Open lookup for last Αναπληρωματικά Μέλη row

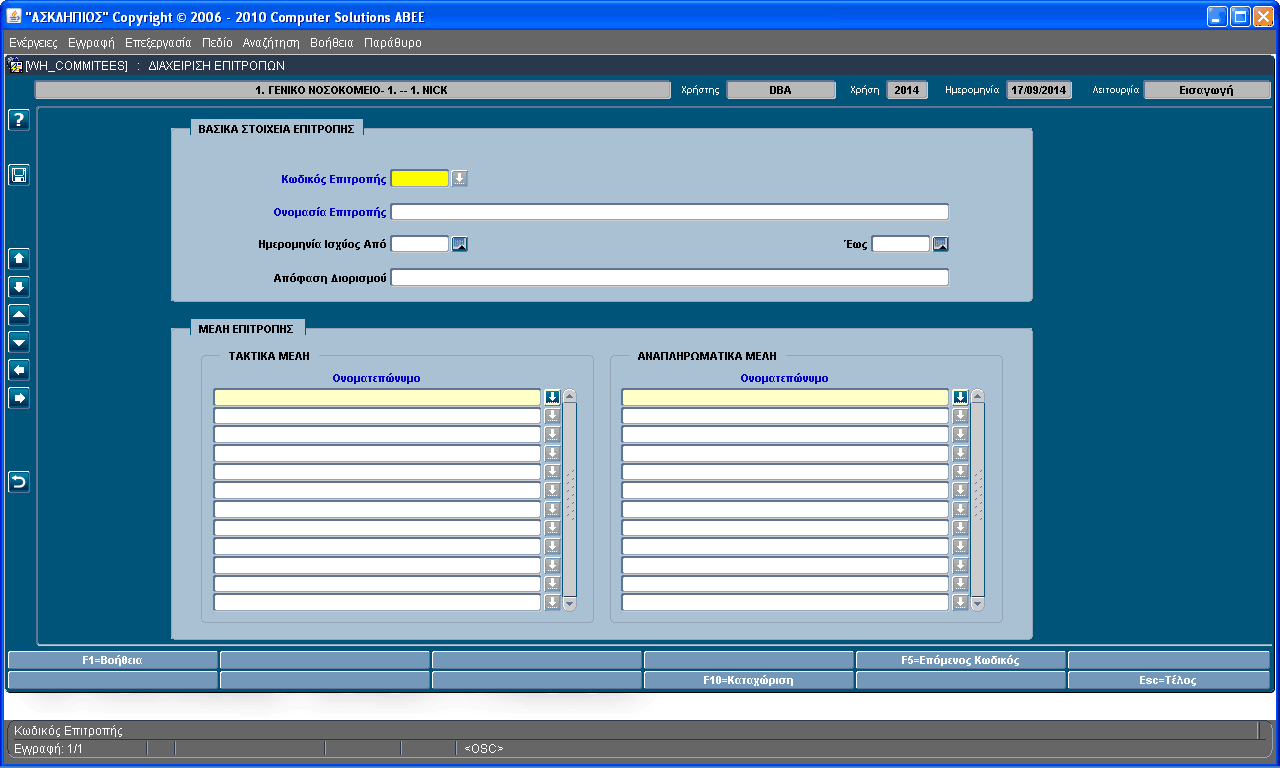click(x=961, y=603)
